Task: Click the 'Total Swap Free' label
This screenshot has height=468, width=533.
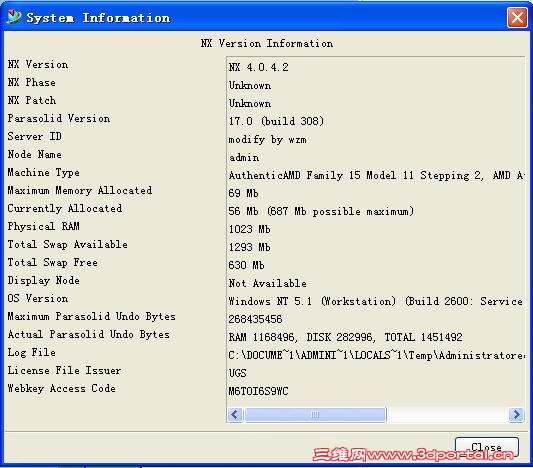Action: (53, 262)
